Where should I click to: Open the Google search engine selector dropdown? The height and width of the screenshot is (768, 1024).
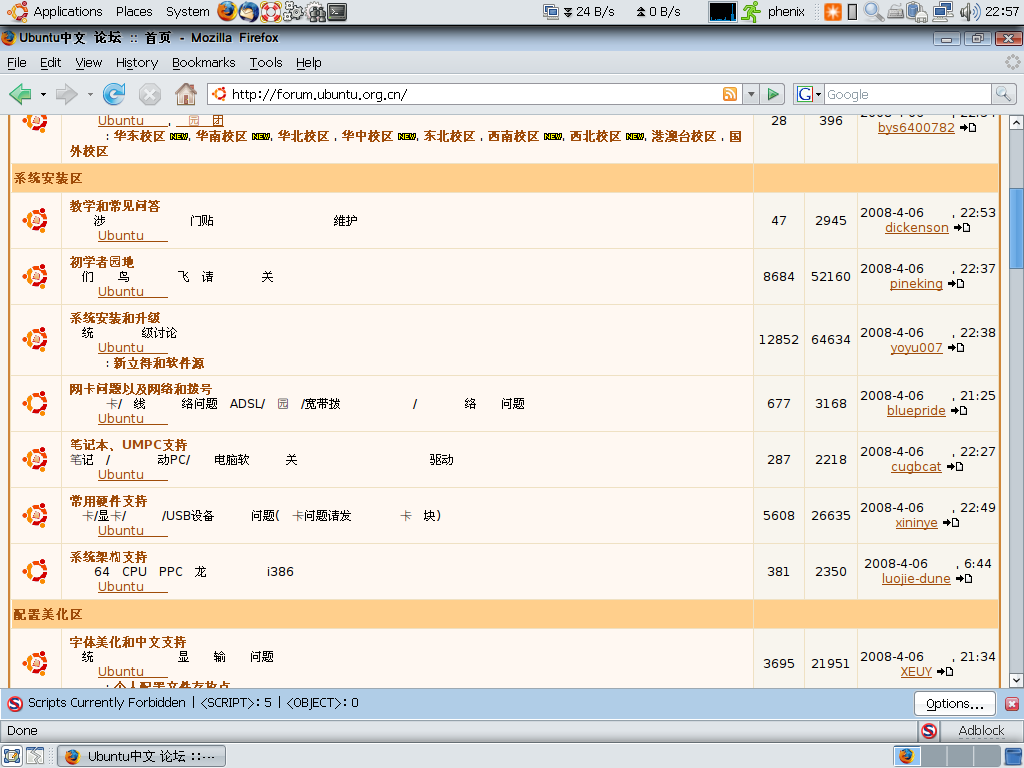[808, 94]
